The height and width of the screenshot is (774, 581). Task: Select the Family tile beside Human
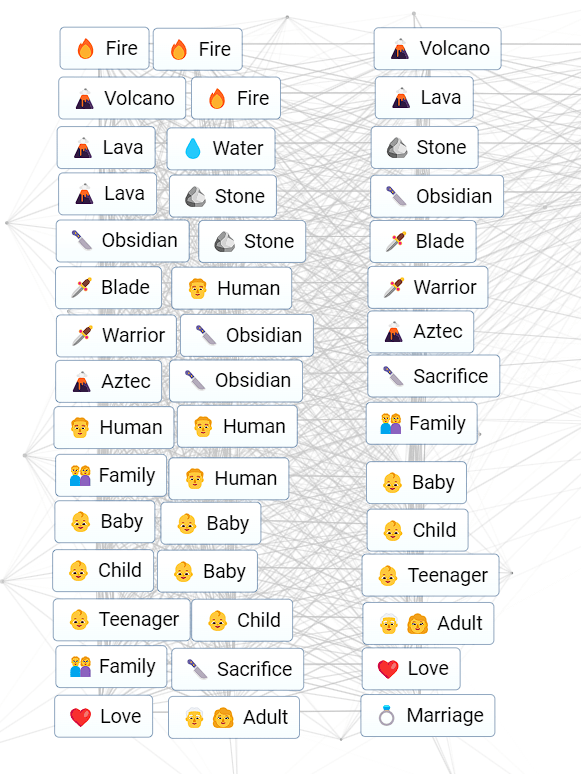(111, 475)
